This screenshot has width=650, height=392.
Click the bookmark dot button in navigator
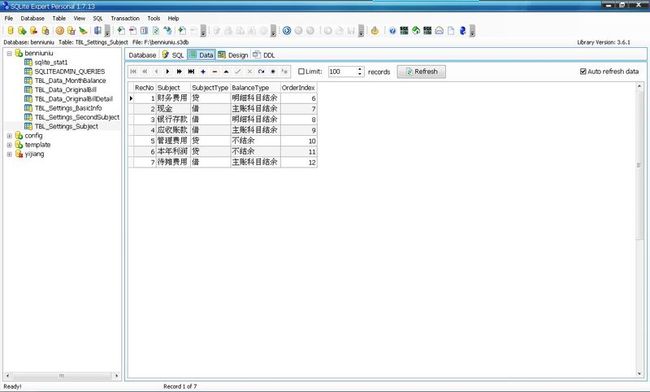click(x=273, y=72)
